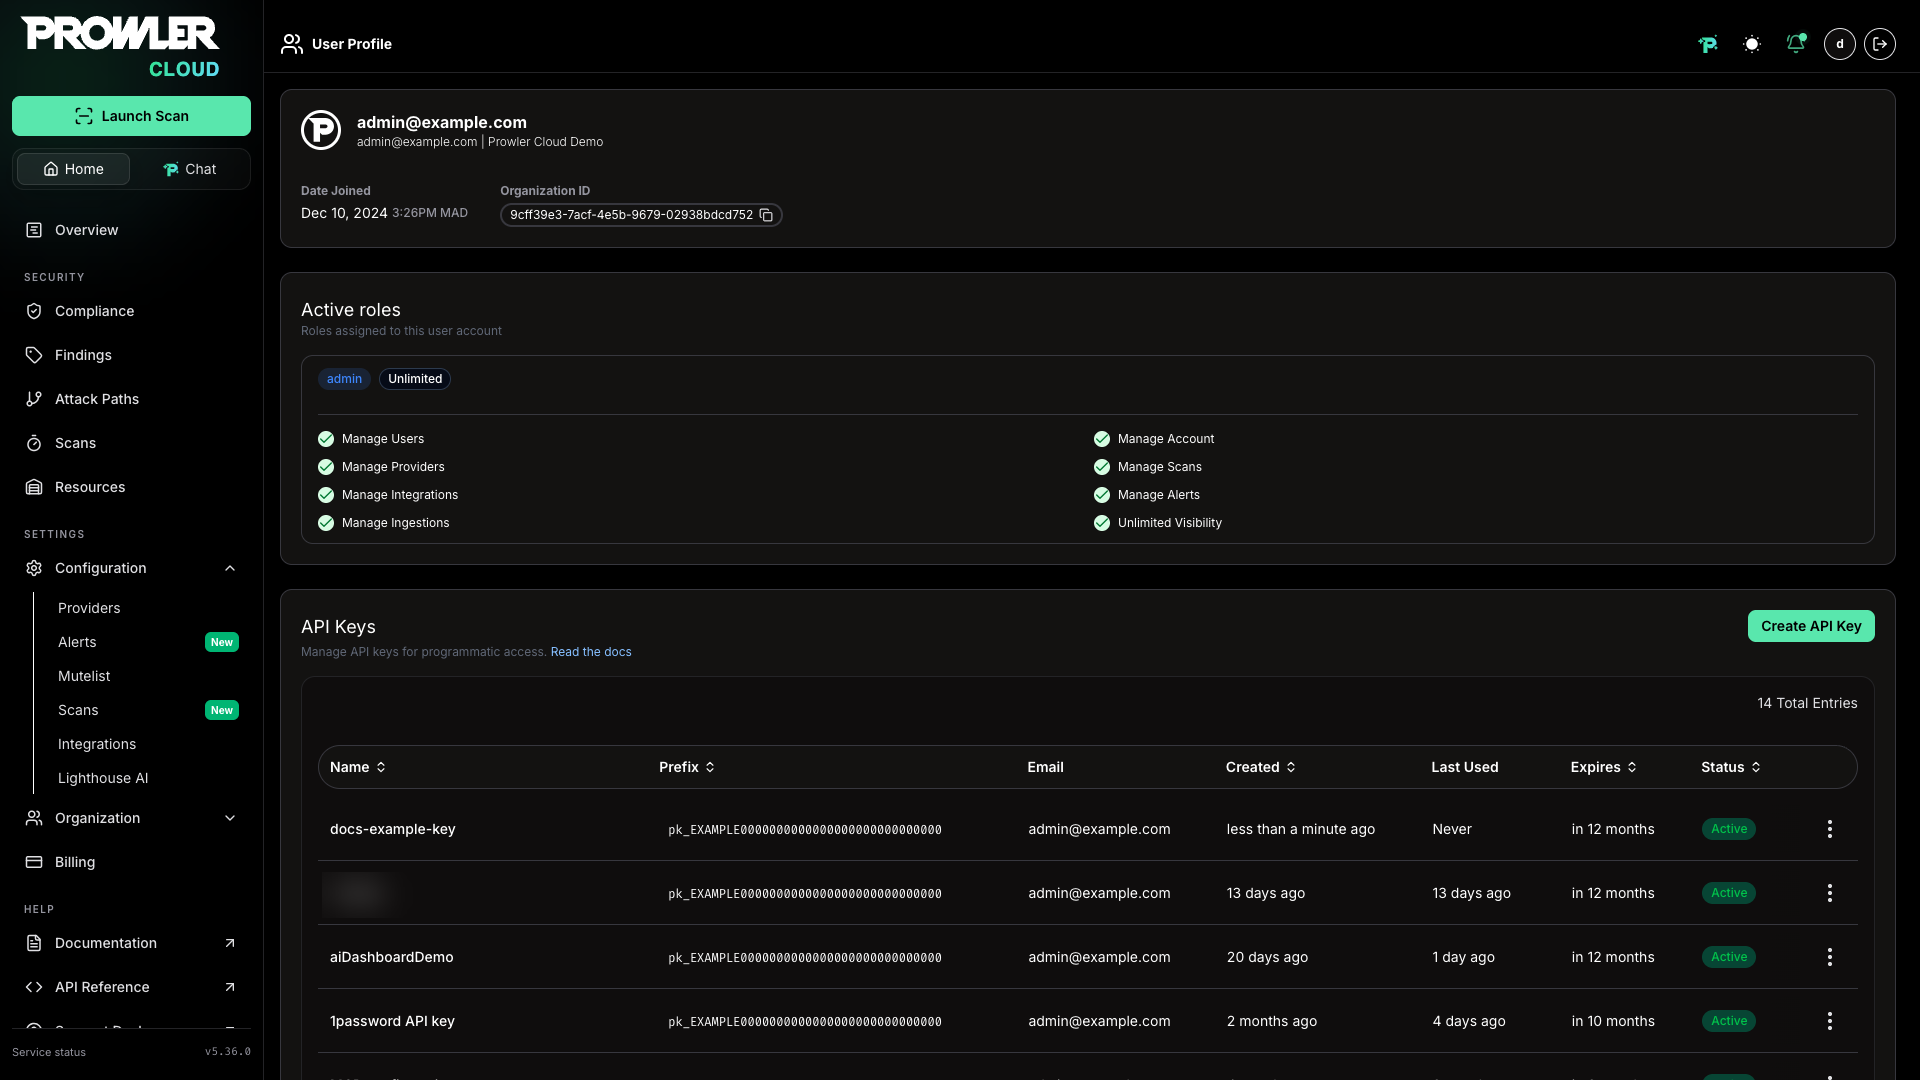Click the '14 Total Entries' text
The width and height of the screenshot is (1920, 1080).
(x=1807, y=703)
